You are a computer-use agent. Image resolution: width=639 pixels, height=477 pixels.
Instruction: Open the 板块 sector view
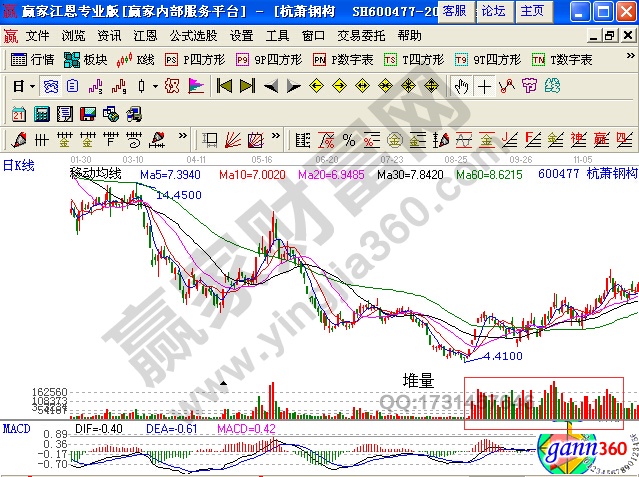point(87,60)
